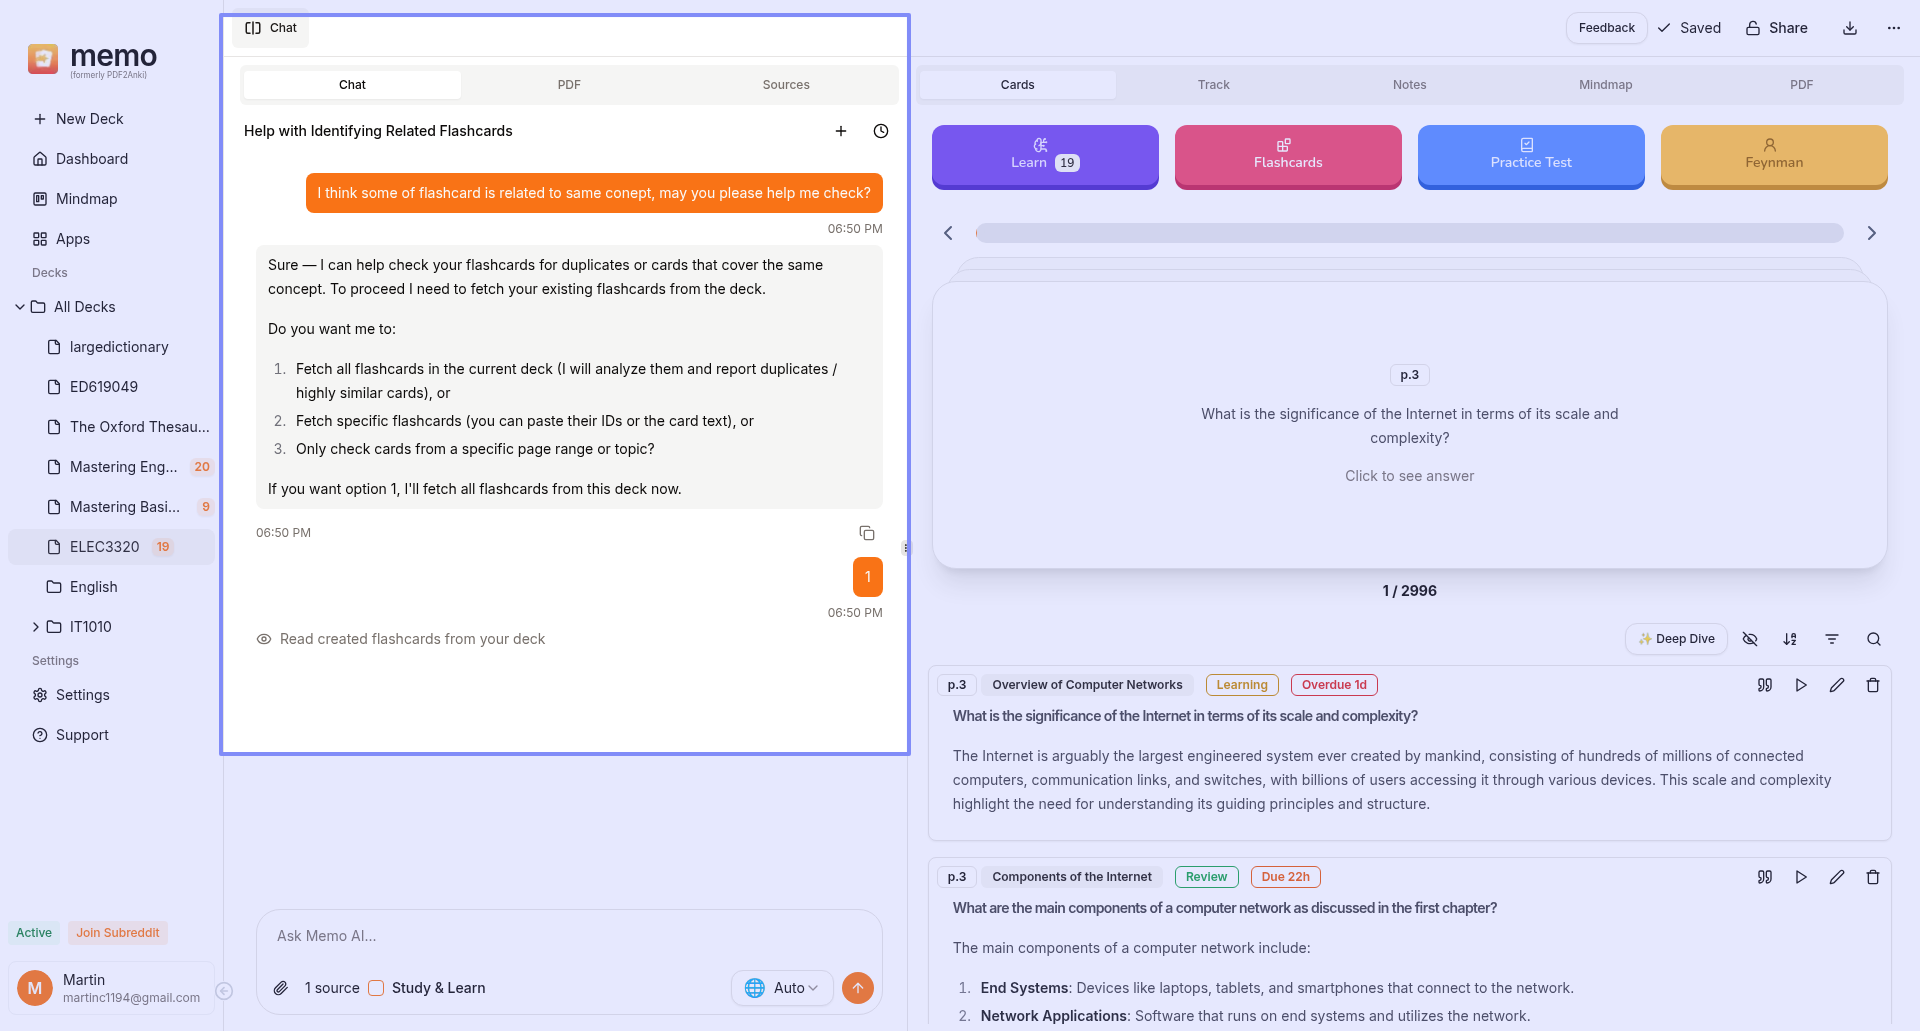This screenshot has width=1920, height=1031.
Task: Open the Auto language dropdown
Action: [x=782, y=988]
